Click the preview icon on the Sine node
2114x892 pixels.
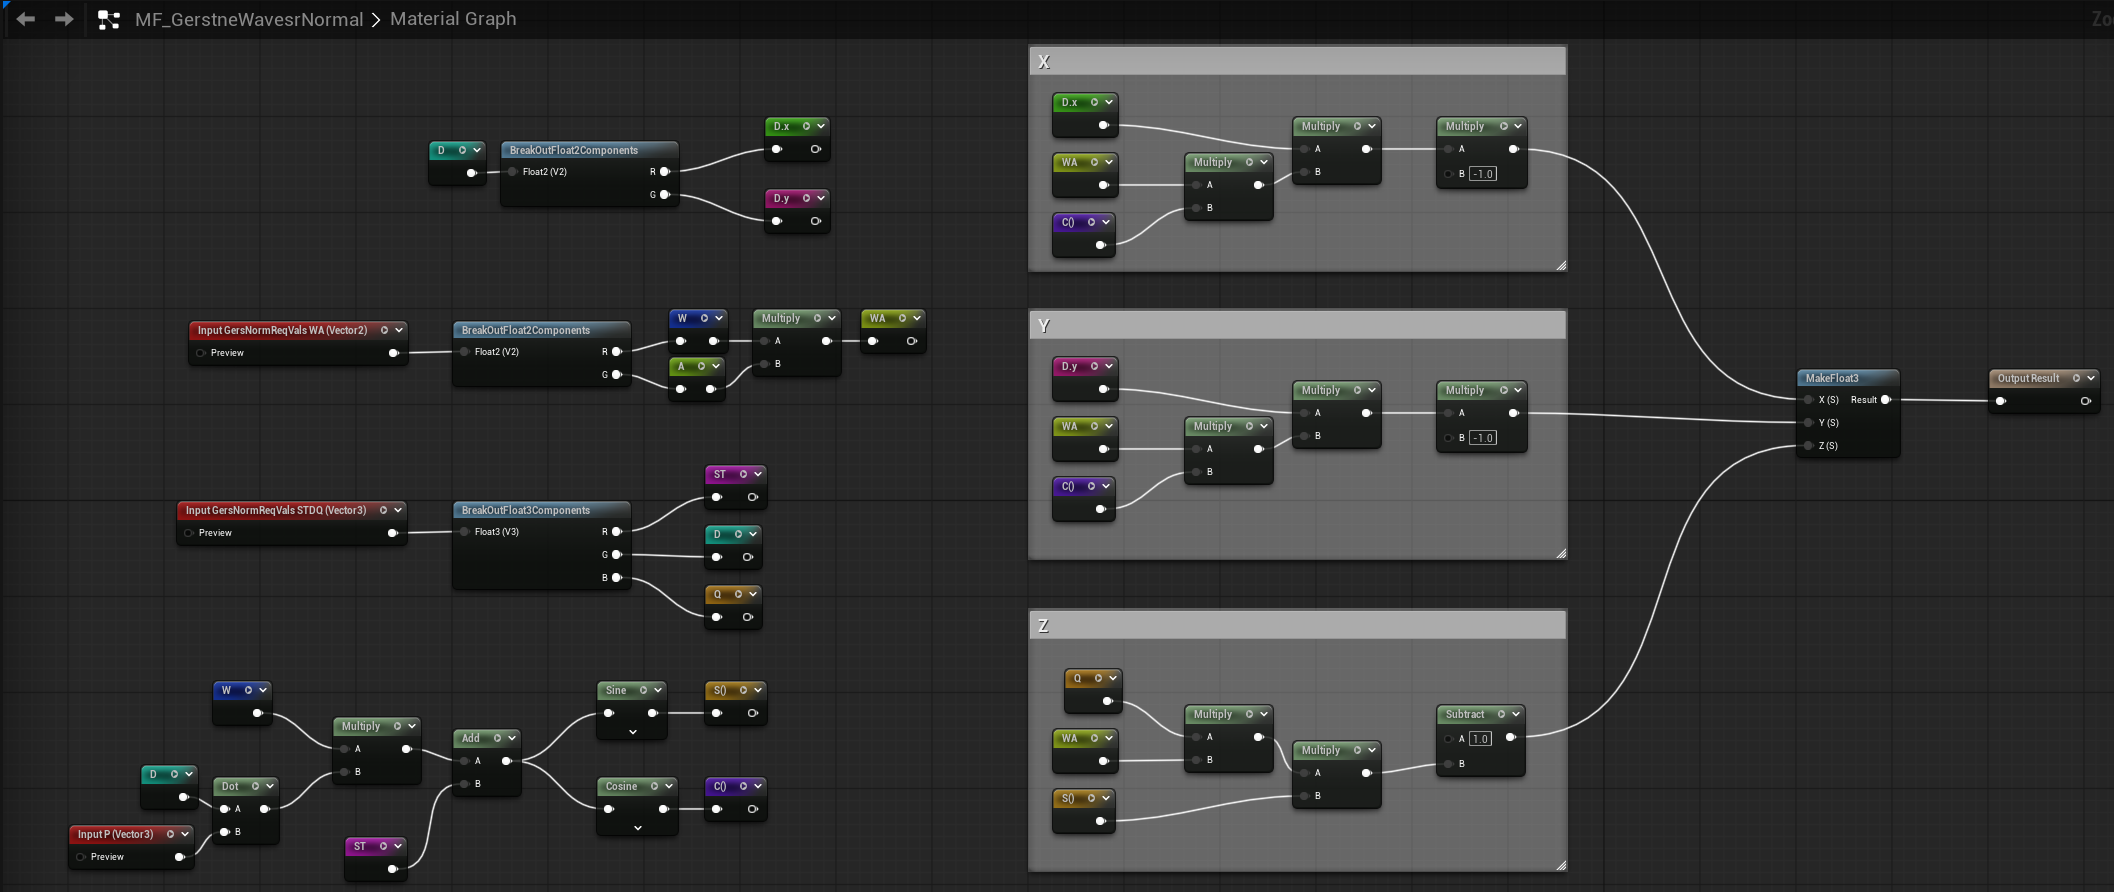[x=643, y=690]
